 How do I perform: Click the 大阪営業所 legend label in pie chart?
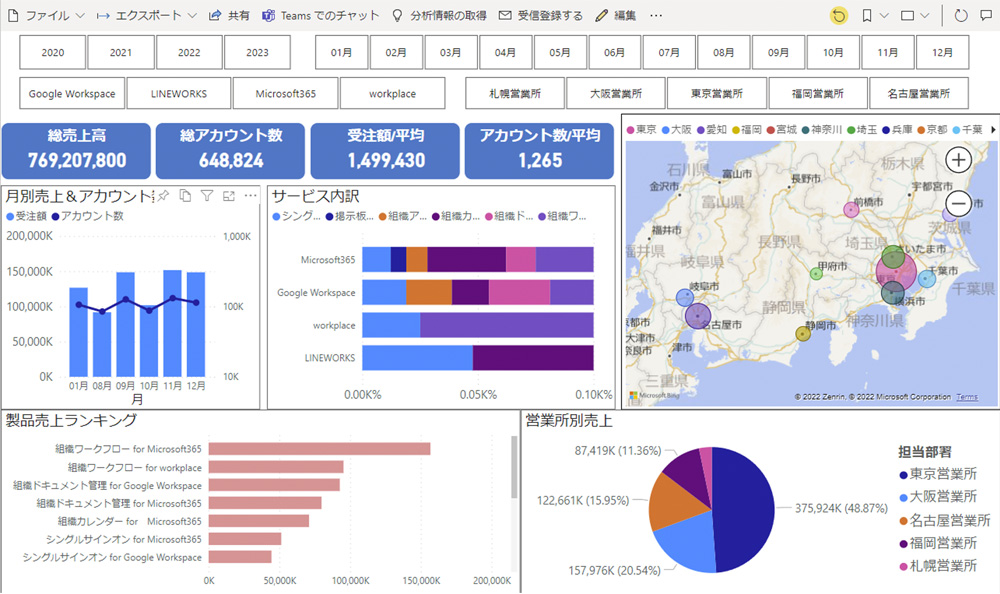(943, 497)
